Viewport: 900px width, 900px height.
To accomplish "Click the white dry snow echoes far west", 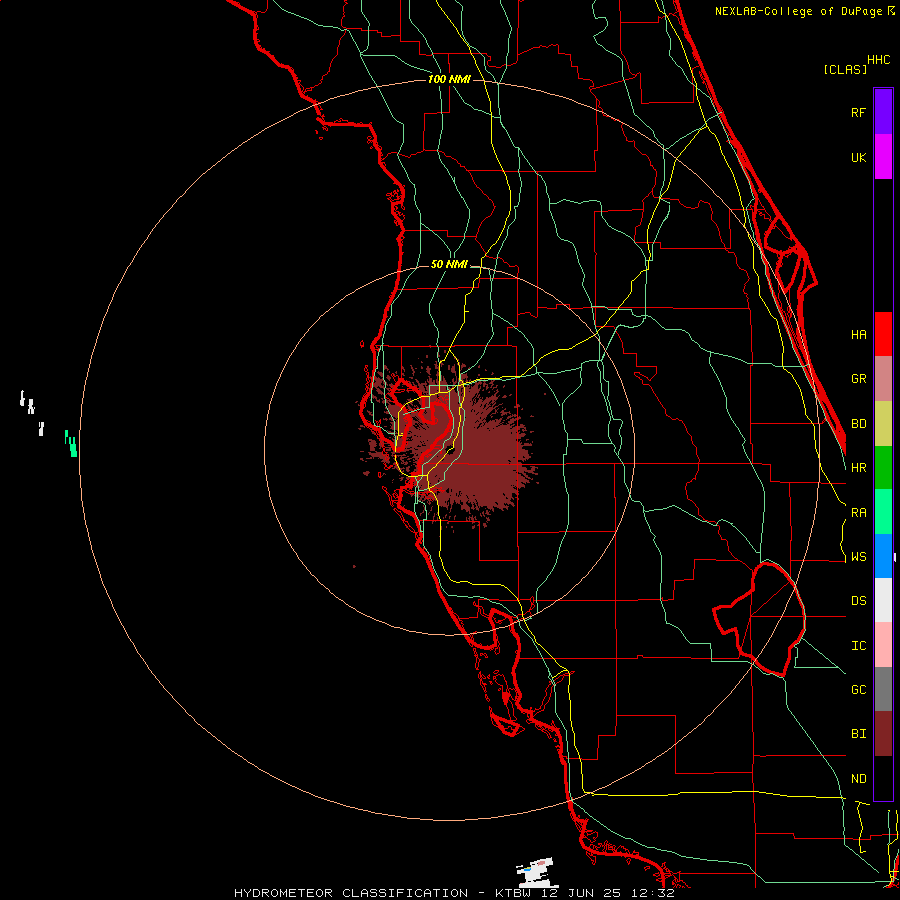I will [32, 413].
